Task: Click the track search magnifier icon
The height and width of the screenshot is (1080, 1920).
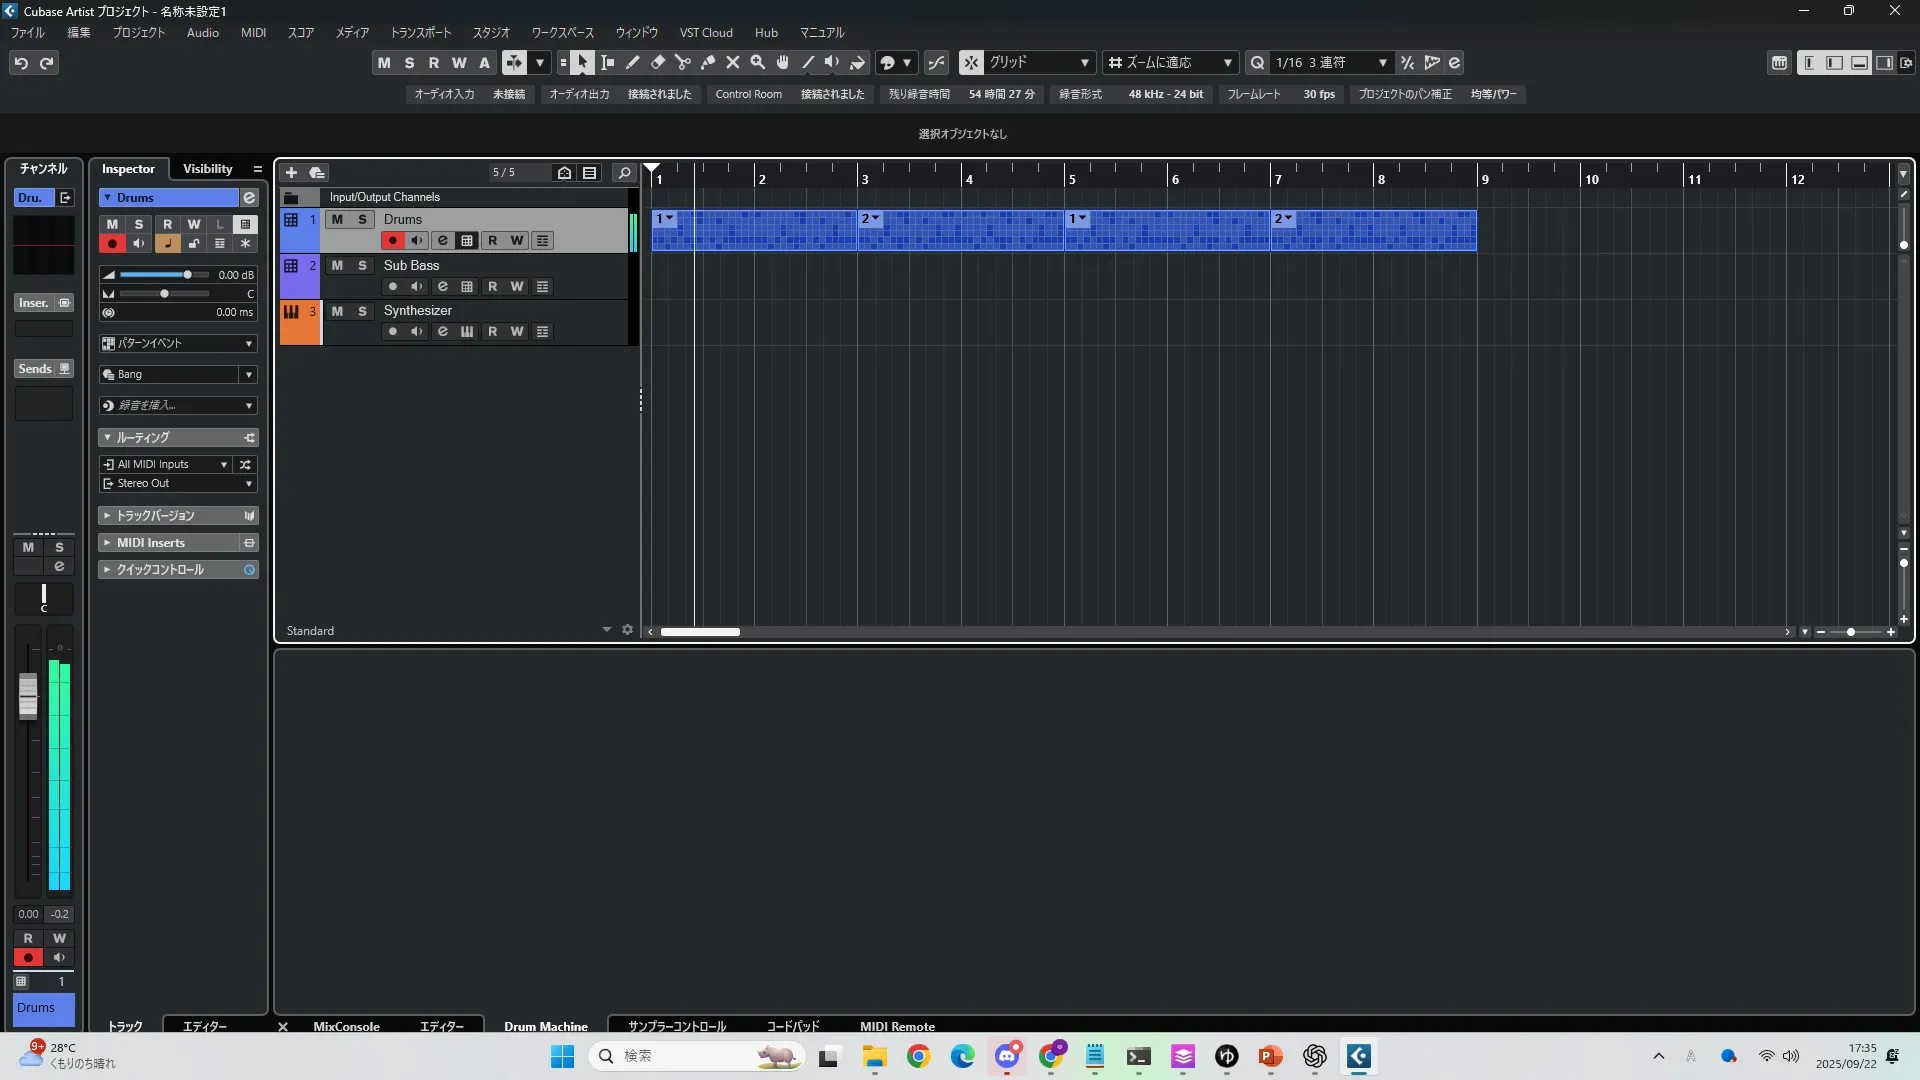Action: [624, 173]
